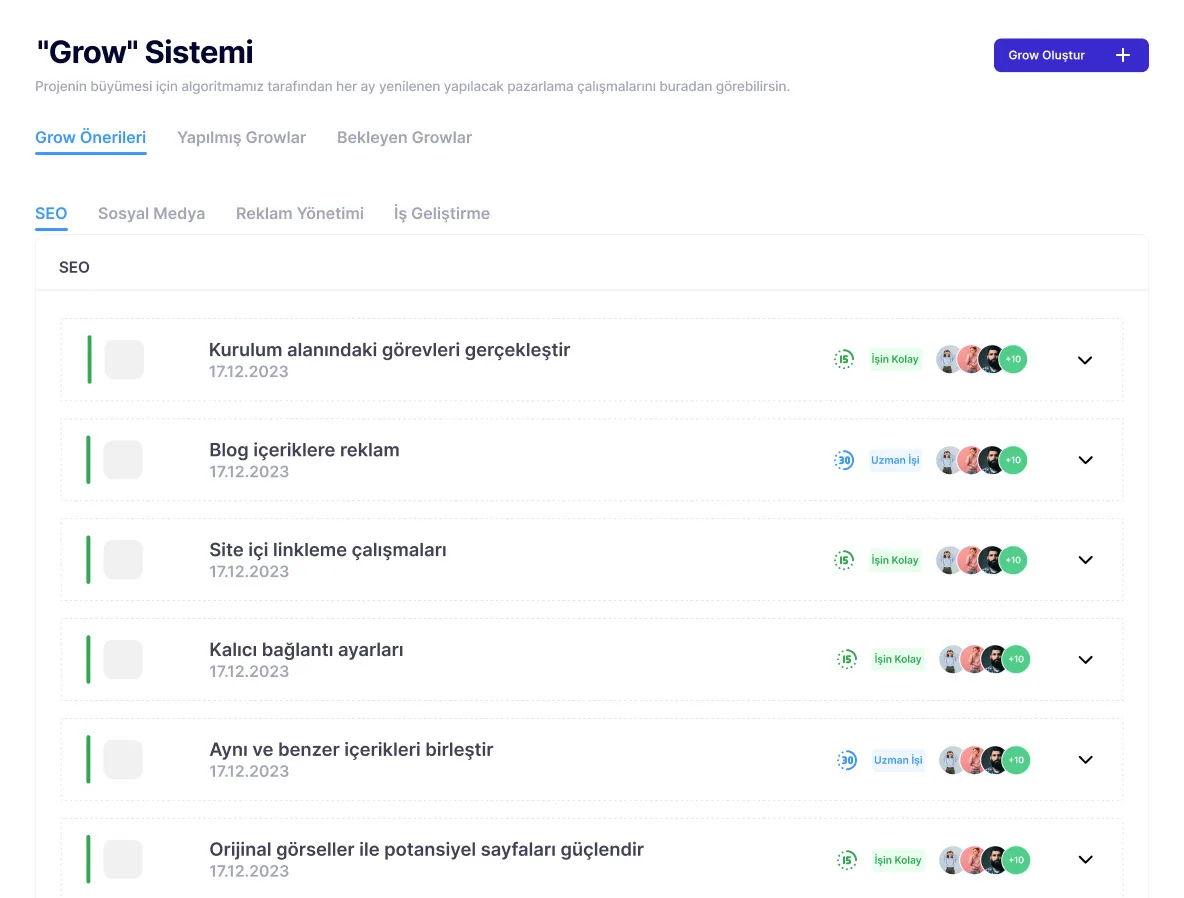The height and width of the screenshot is (898, 1184).
Task: Click +10 avatar badge in Orijinal görseller row
Action: click(x=1016, y=859)
